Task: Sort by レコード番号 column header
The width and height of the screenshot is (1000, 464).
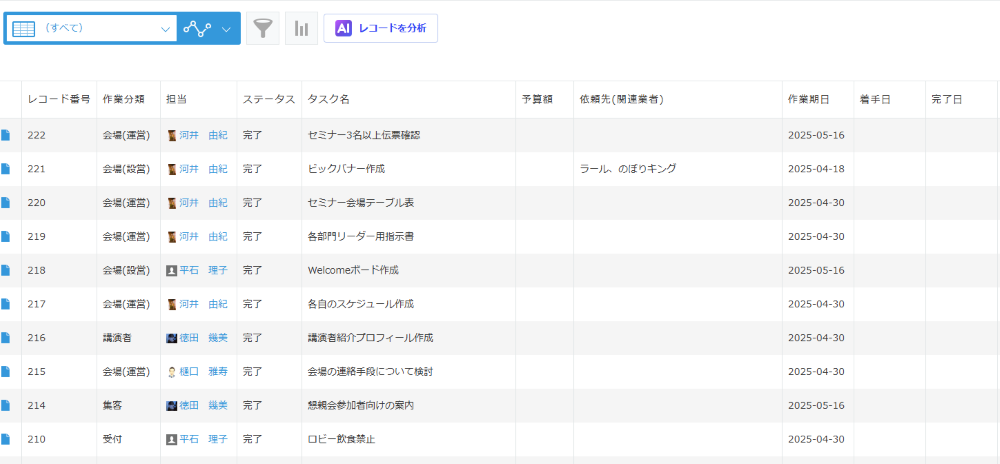Action: coord(59,99)
